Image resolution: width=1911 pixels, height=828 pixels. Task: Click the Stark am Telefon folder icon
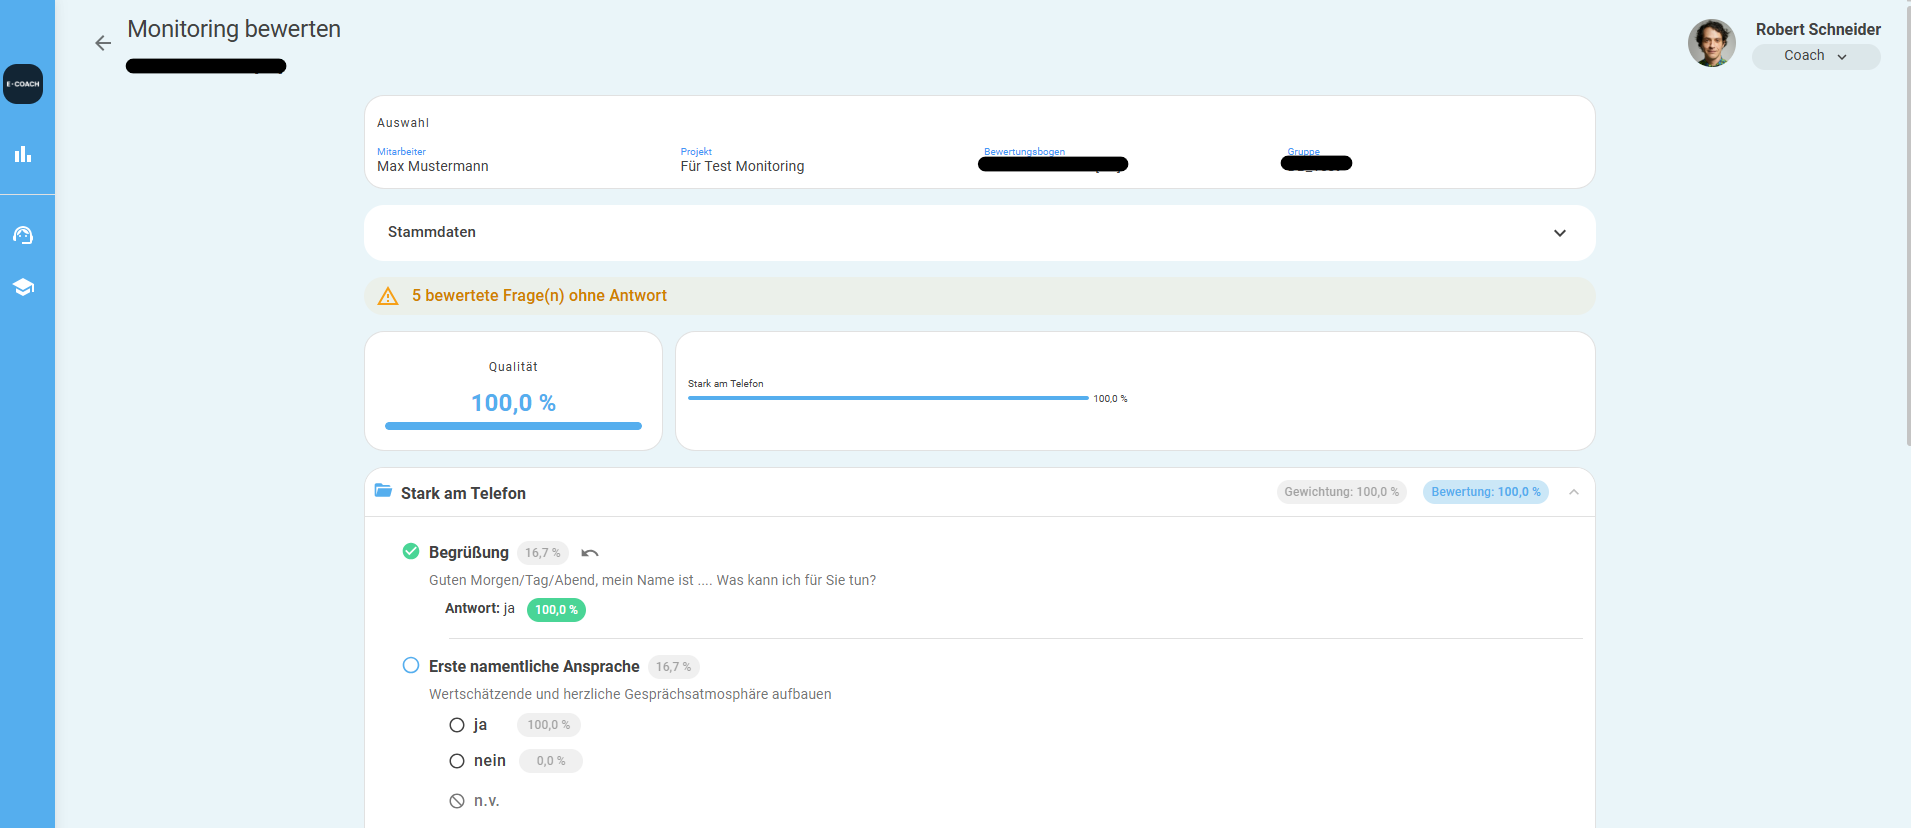[x=383, y=491]
